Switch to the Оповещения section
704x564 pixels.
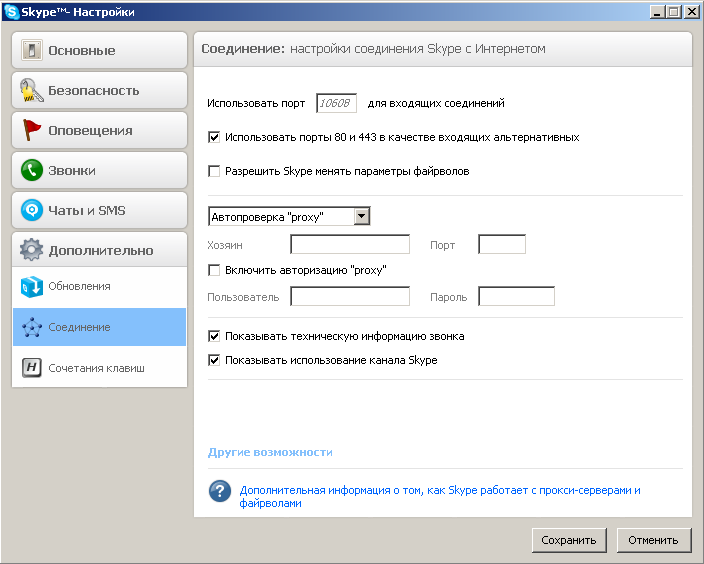(x=99, y=130)
